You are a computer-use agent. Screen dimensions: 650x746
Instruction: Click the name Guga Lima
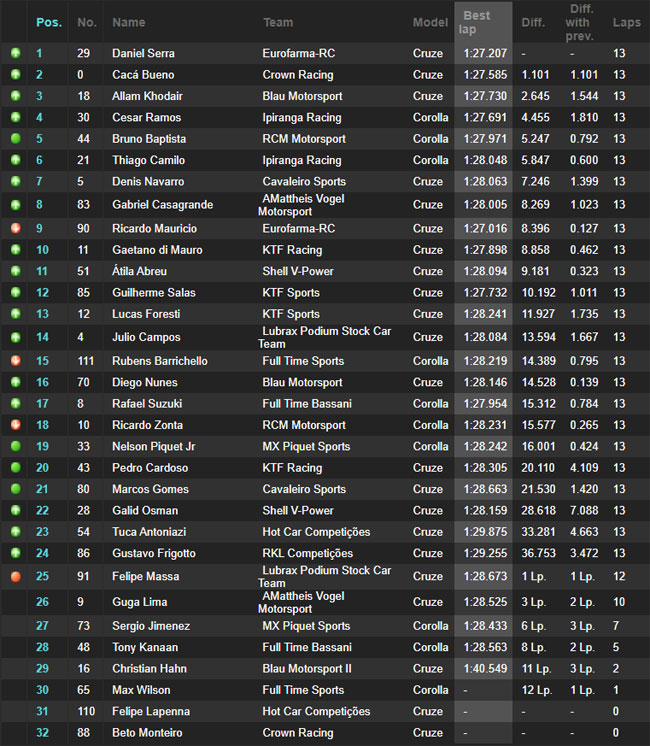(140, 602)
